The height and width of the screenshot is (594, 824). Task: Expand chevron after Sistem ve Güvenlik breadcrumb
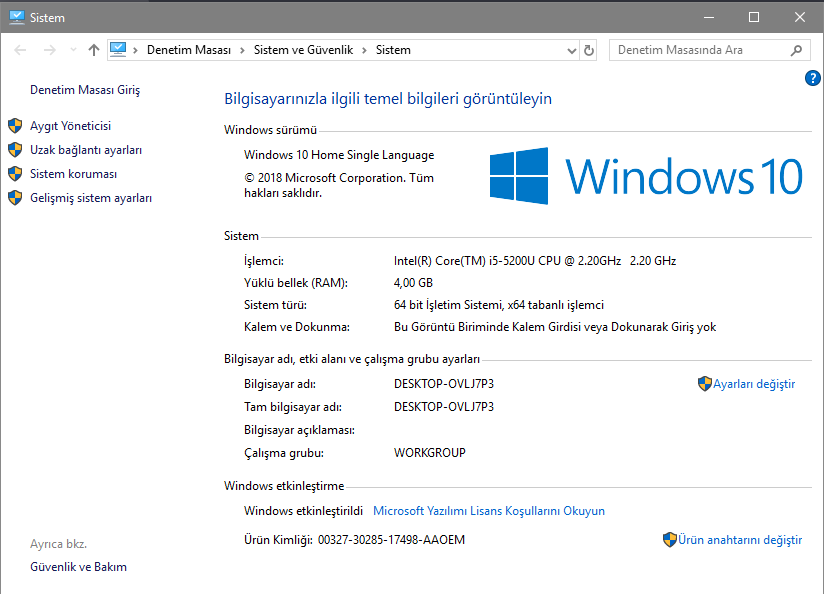pos(364,50)
